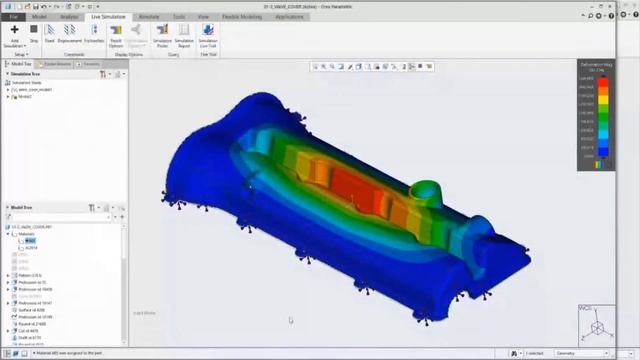
Task: Expand the Pattern feature node
Action: pyautogui.click(x=8, y=276)
